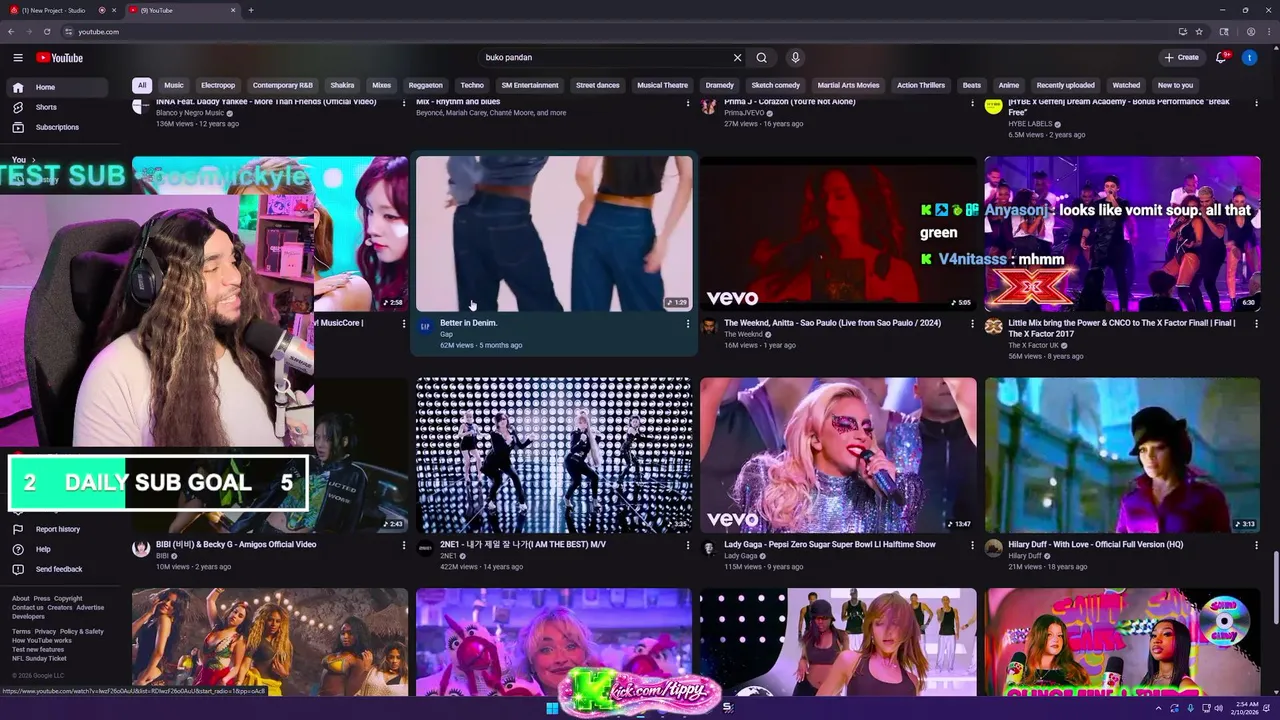The image size is (1280, 720).
Task: Select the Recently uploaded chip
Action: 1065,85
